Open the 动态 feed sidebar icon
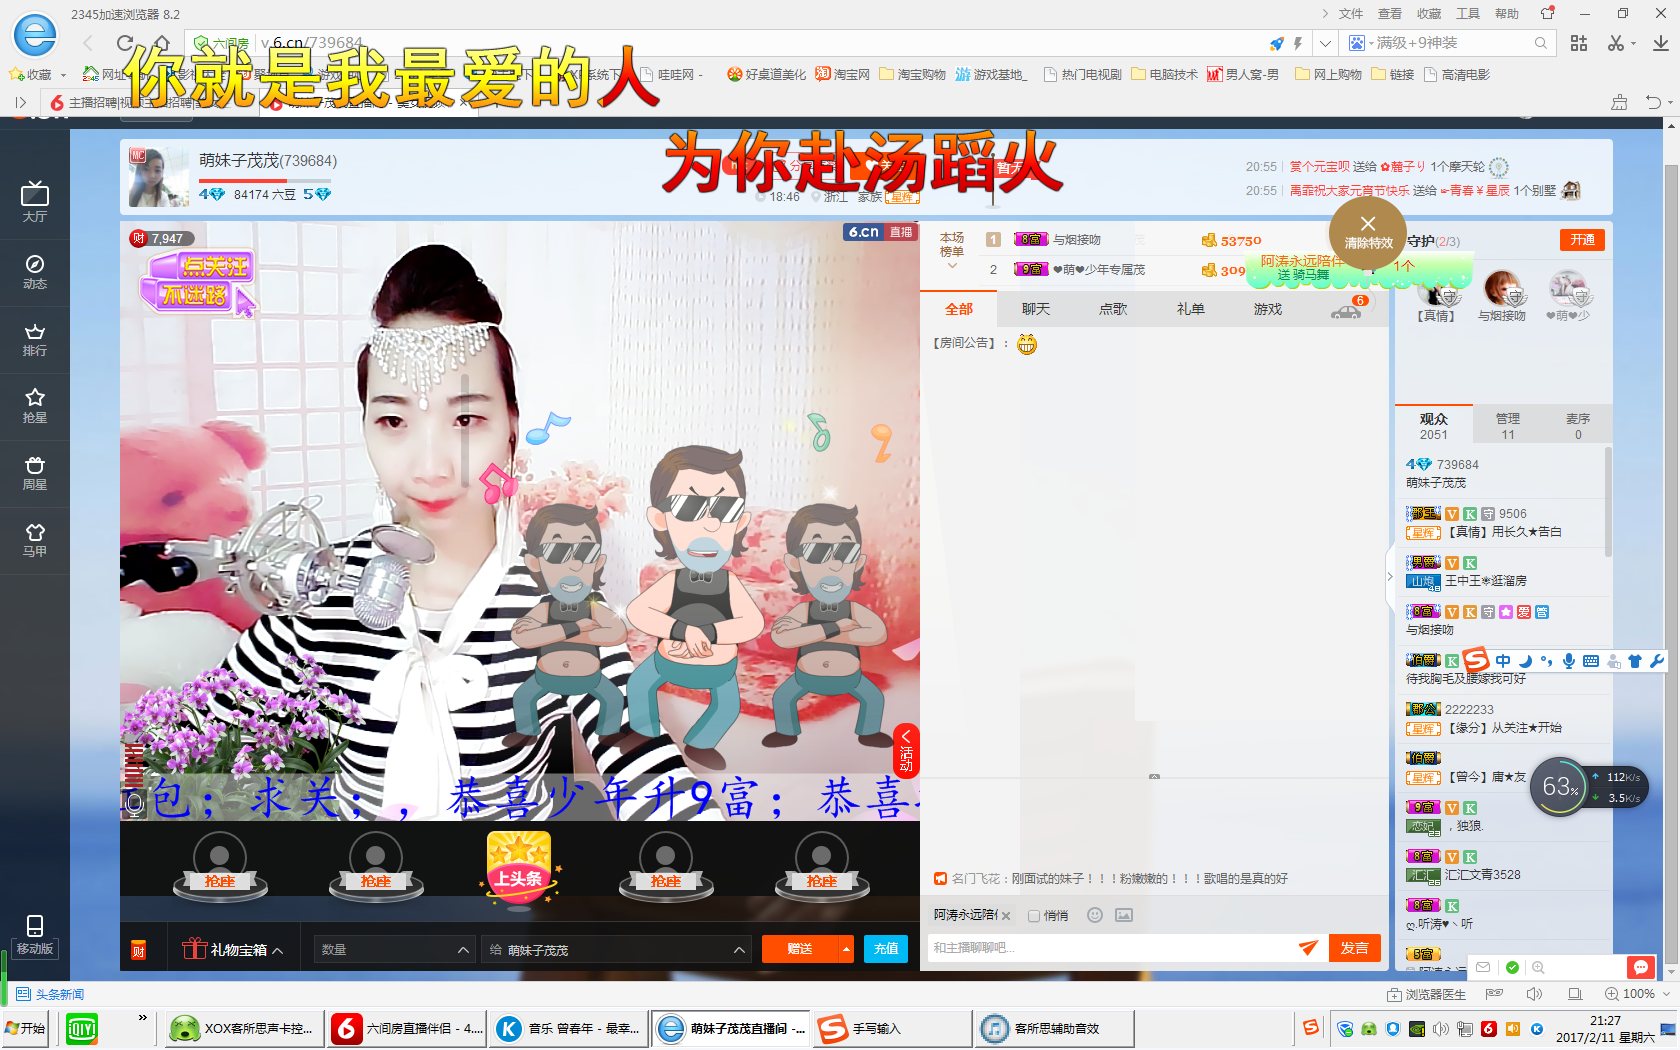1680x1050 pixels. pyautogui.click(x=35, y=271)
